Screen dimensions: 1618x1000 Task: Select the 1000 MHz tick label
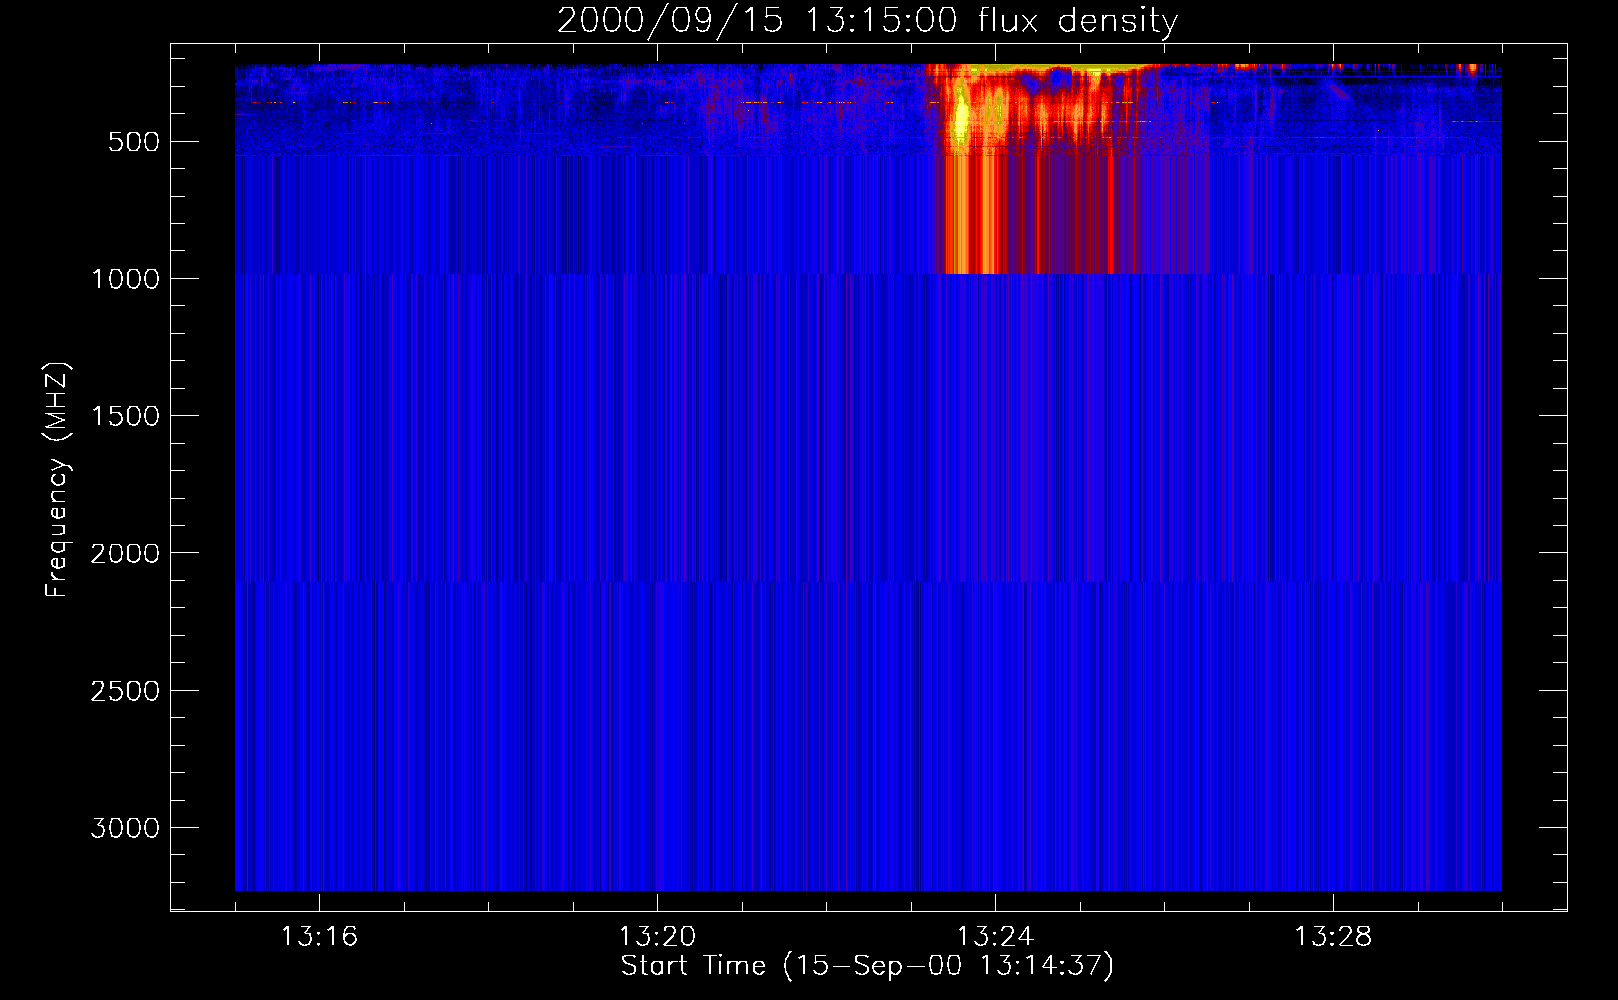[x=125, y=279]
